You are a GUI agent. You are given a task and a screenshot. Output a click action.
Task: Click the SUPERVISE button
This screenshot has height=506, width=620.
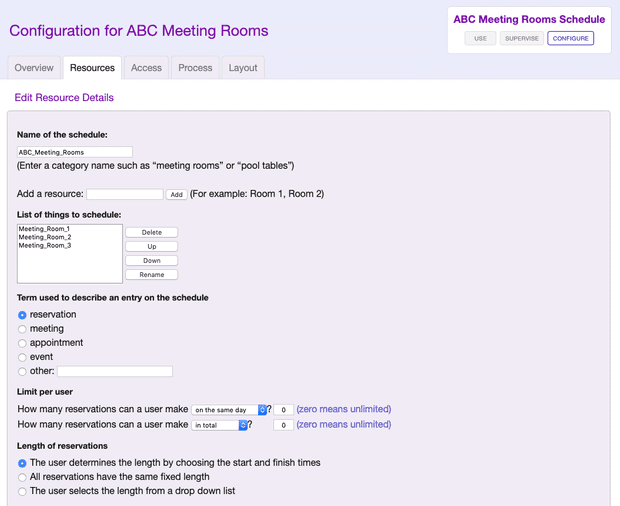coord(522,38)
